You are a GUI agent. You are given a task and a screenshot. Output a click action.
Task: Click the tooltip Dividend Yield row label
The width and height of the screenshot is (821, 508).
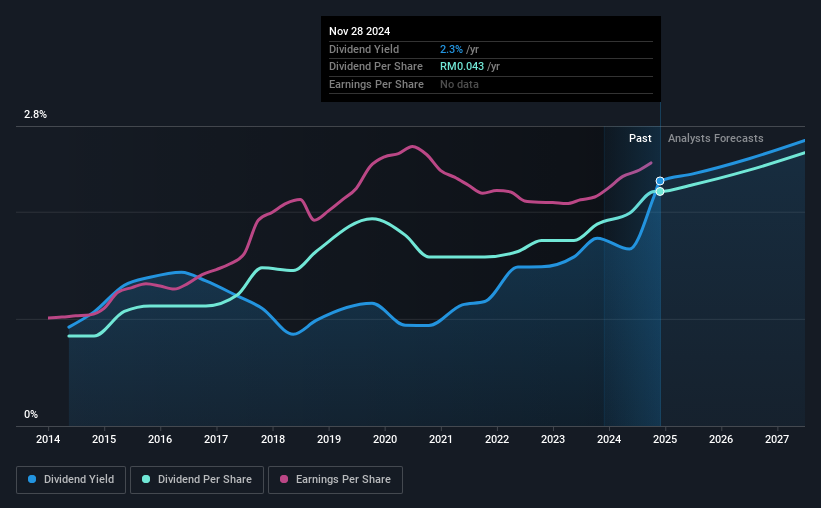point(364,49)
